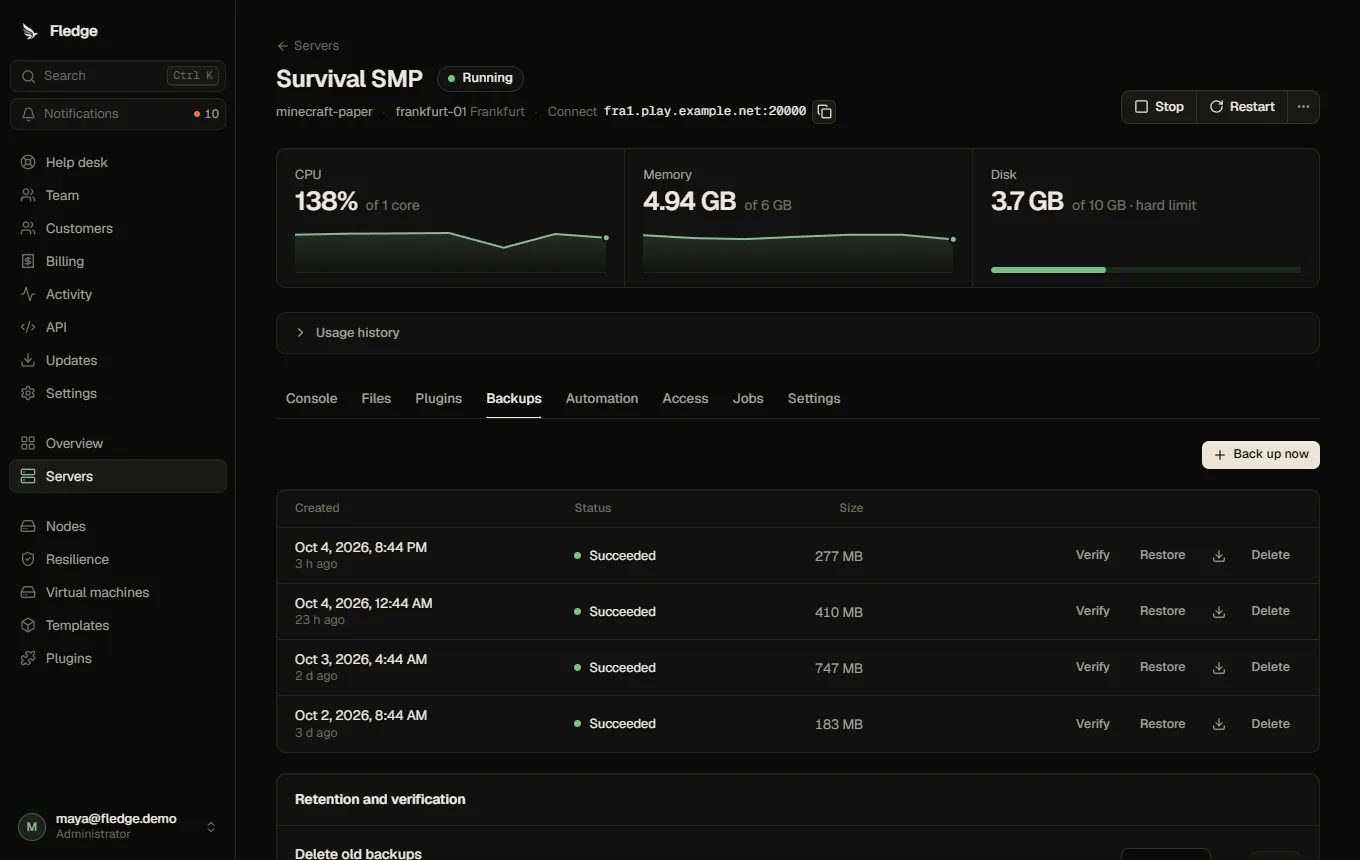Verify the Oct 2 8:44 AM backup
The width and height of the screenshot is (1360, 860).
[x=1092, y=724]
